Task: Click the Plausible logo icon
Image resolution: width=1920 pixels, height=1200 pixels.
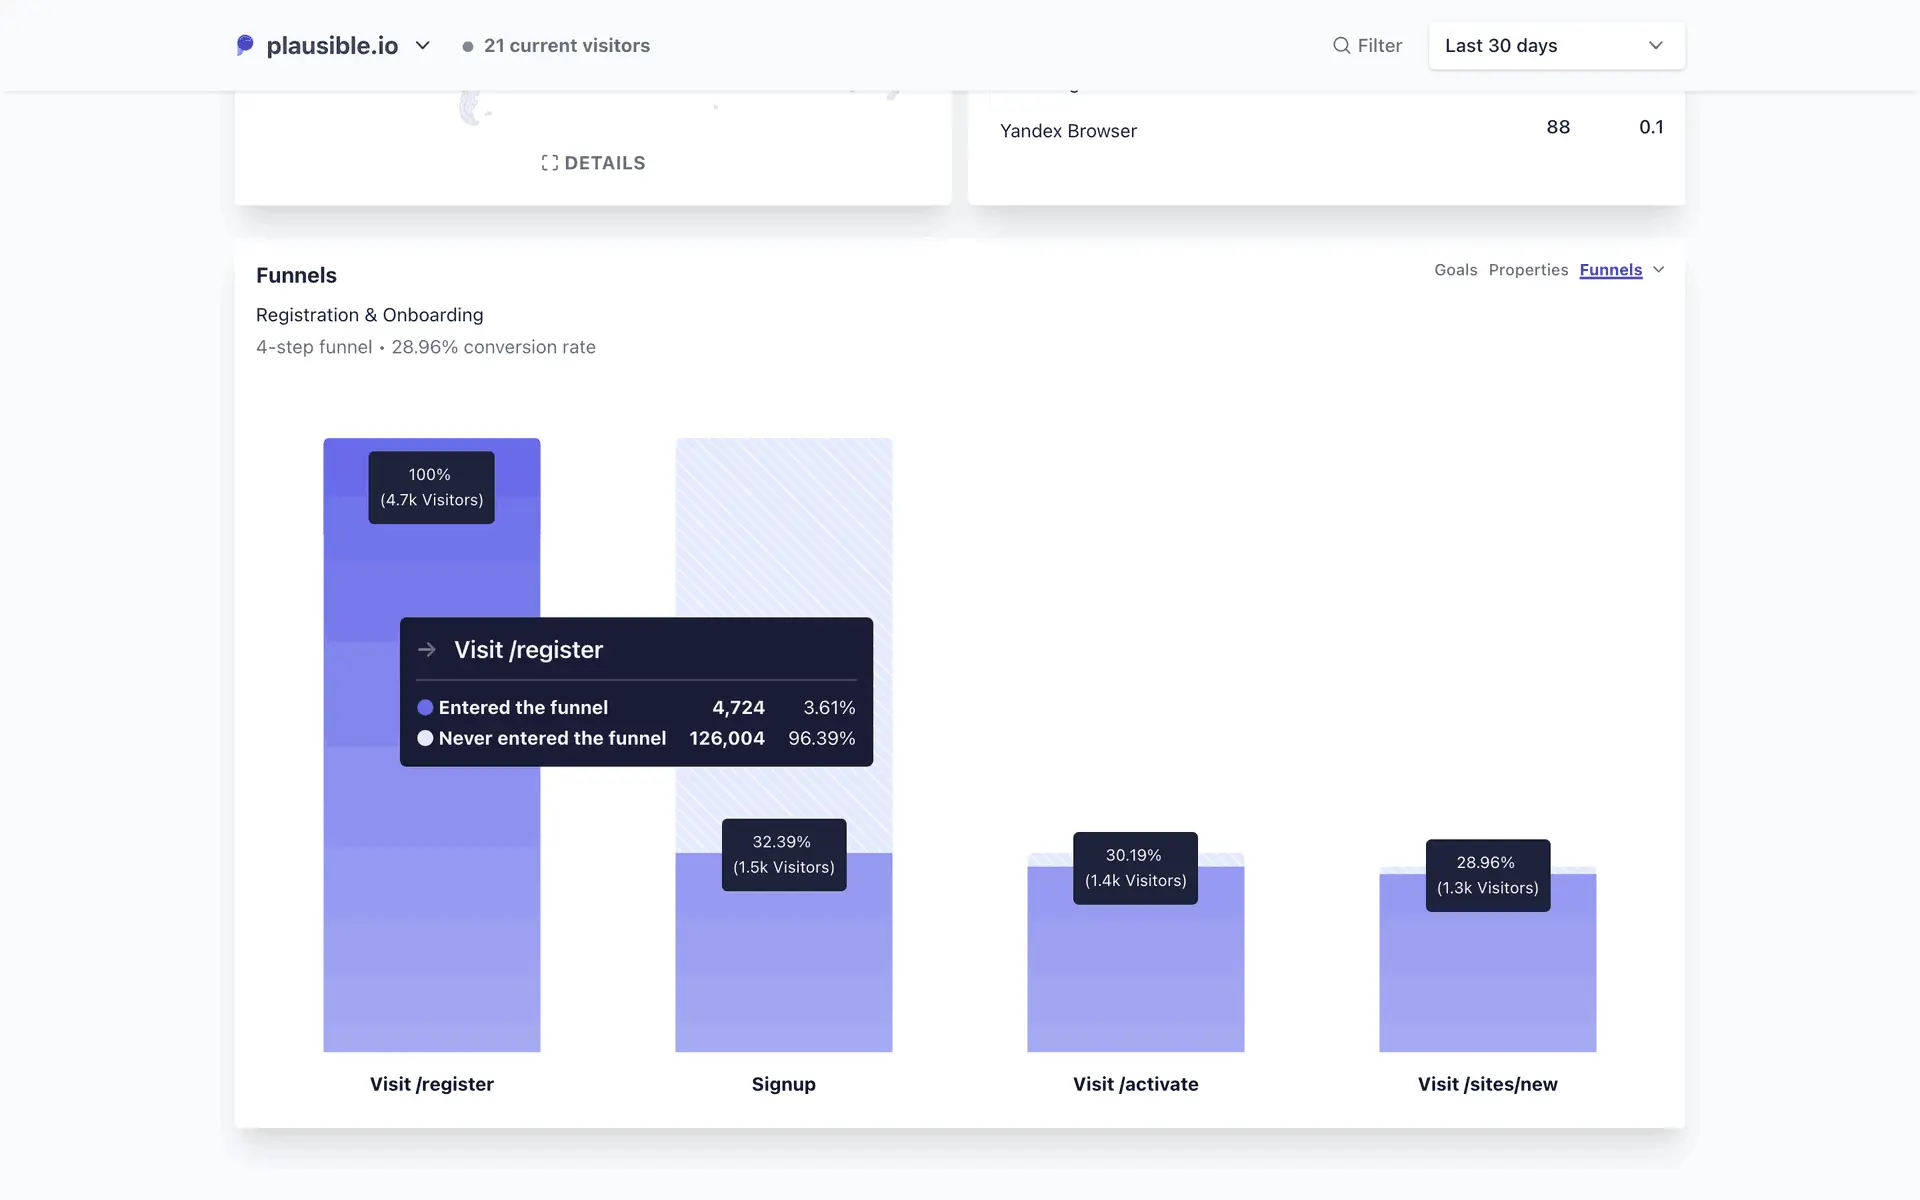Action: [245, 45]
